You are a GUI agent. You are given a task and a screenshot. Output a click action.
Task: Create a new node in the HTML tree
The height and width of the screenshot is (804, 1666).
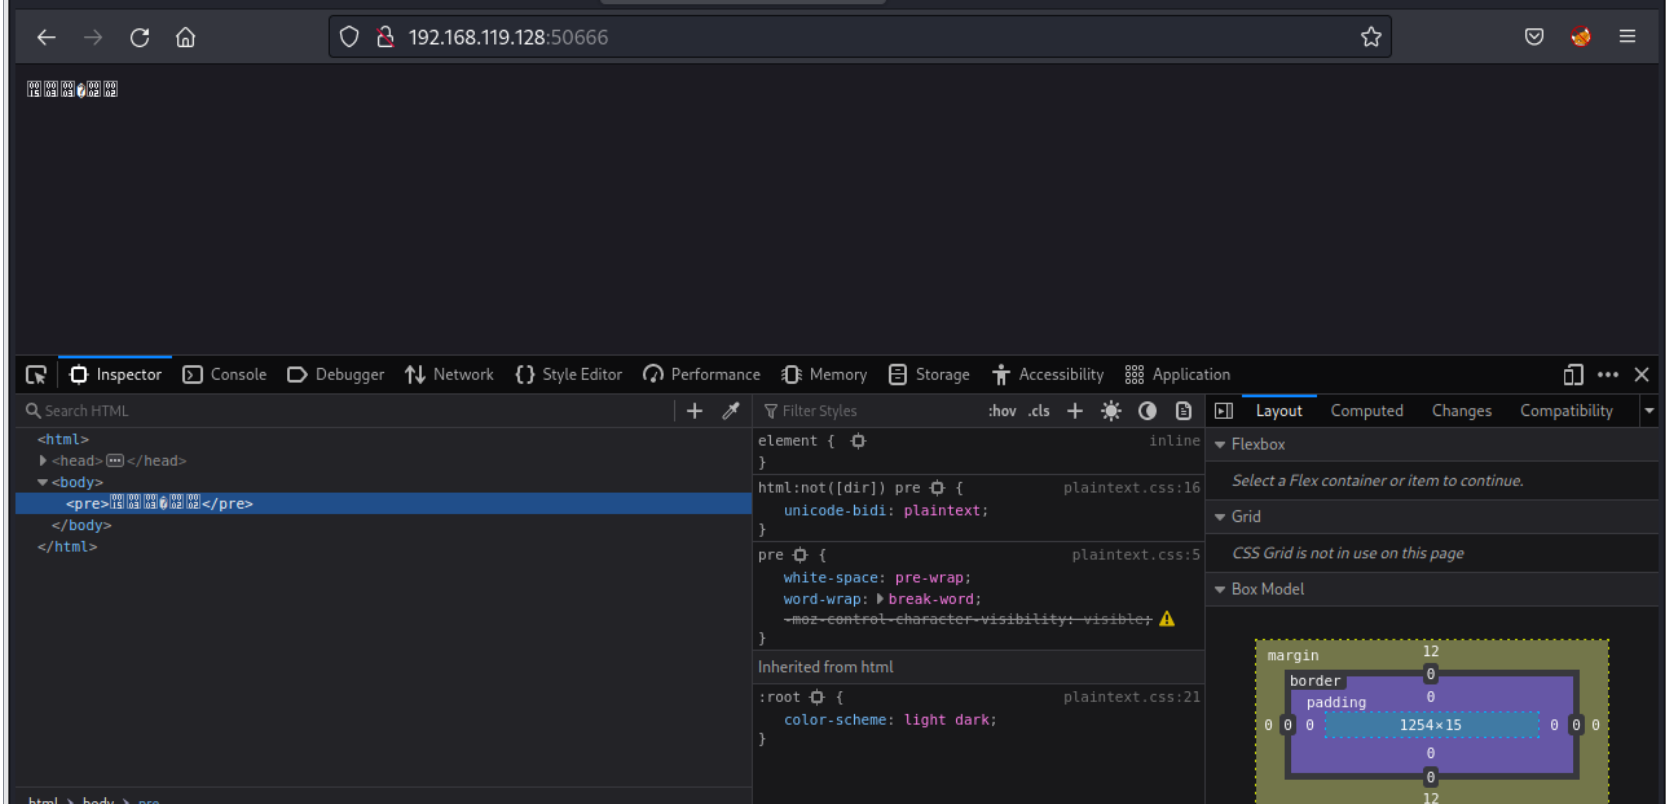[x=695, y=411]
